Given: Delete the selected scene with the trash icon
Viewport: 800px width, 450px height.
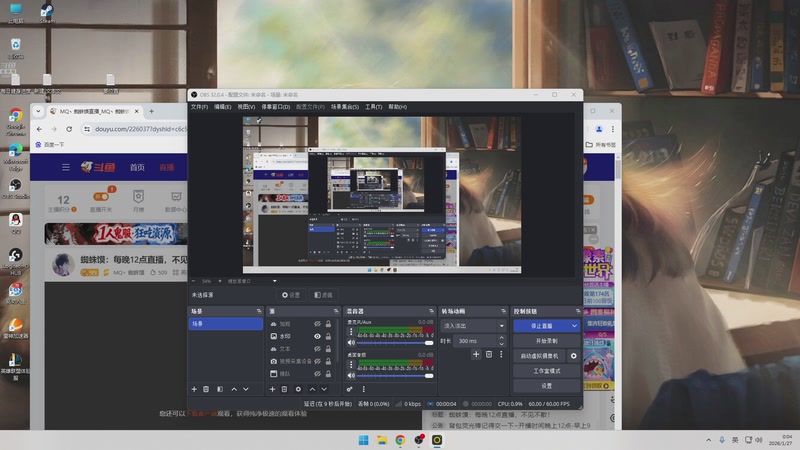Looking at the screenshot, I should point(206,389).
